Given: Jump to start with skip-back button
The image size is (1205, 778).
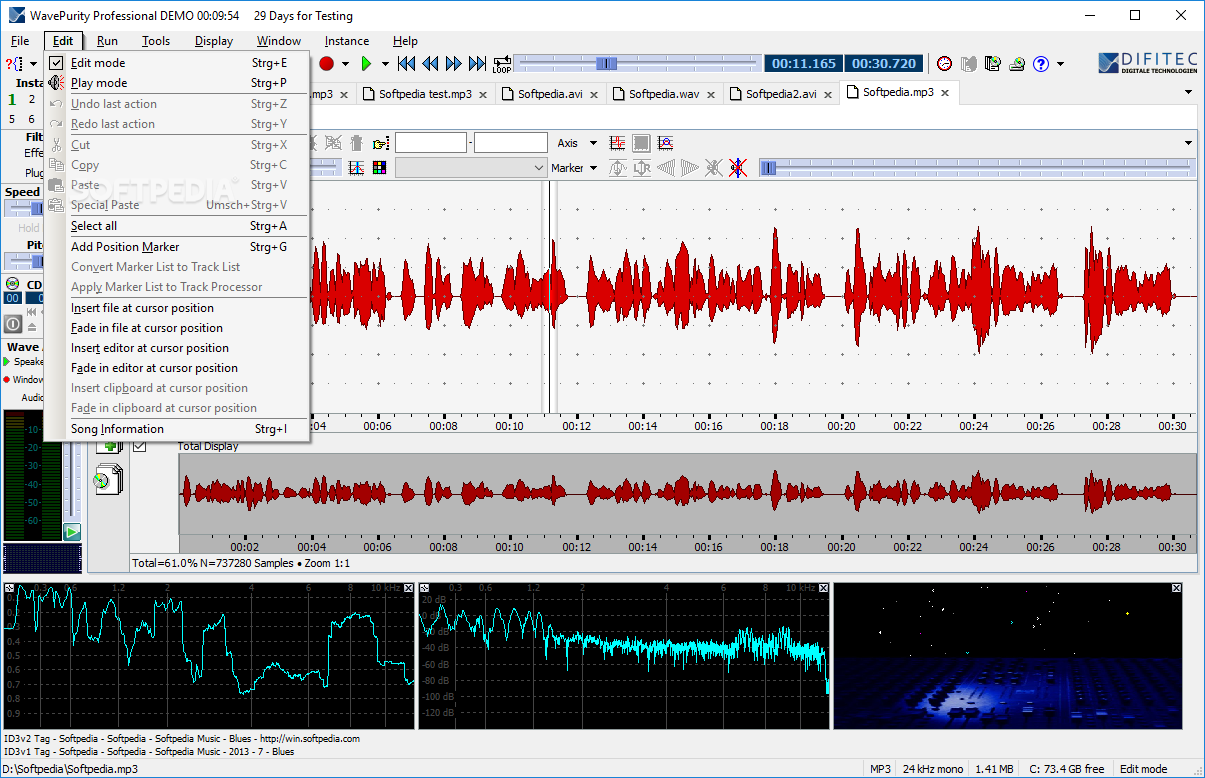Looking at the screenshot, I should [x=406, y=64].
